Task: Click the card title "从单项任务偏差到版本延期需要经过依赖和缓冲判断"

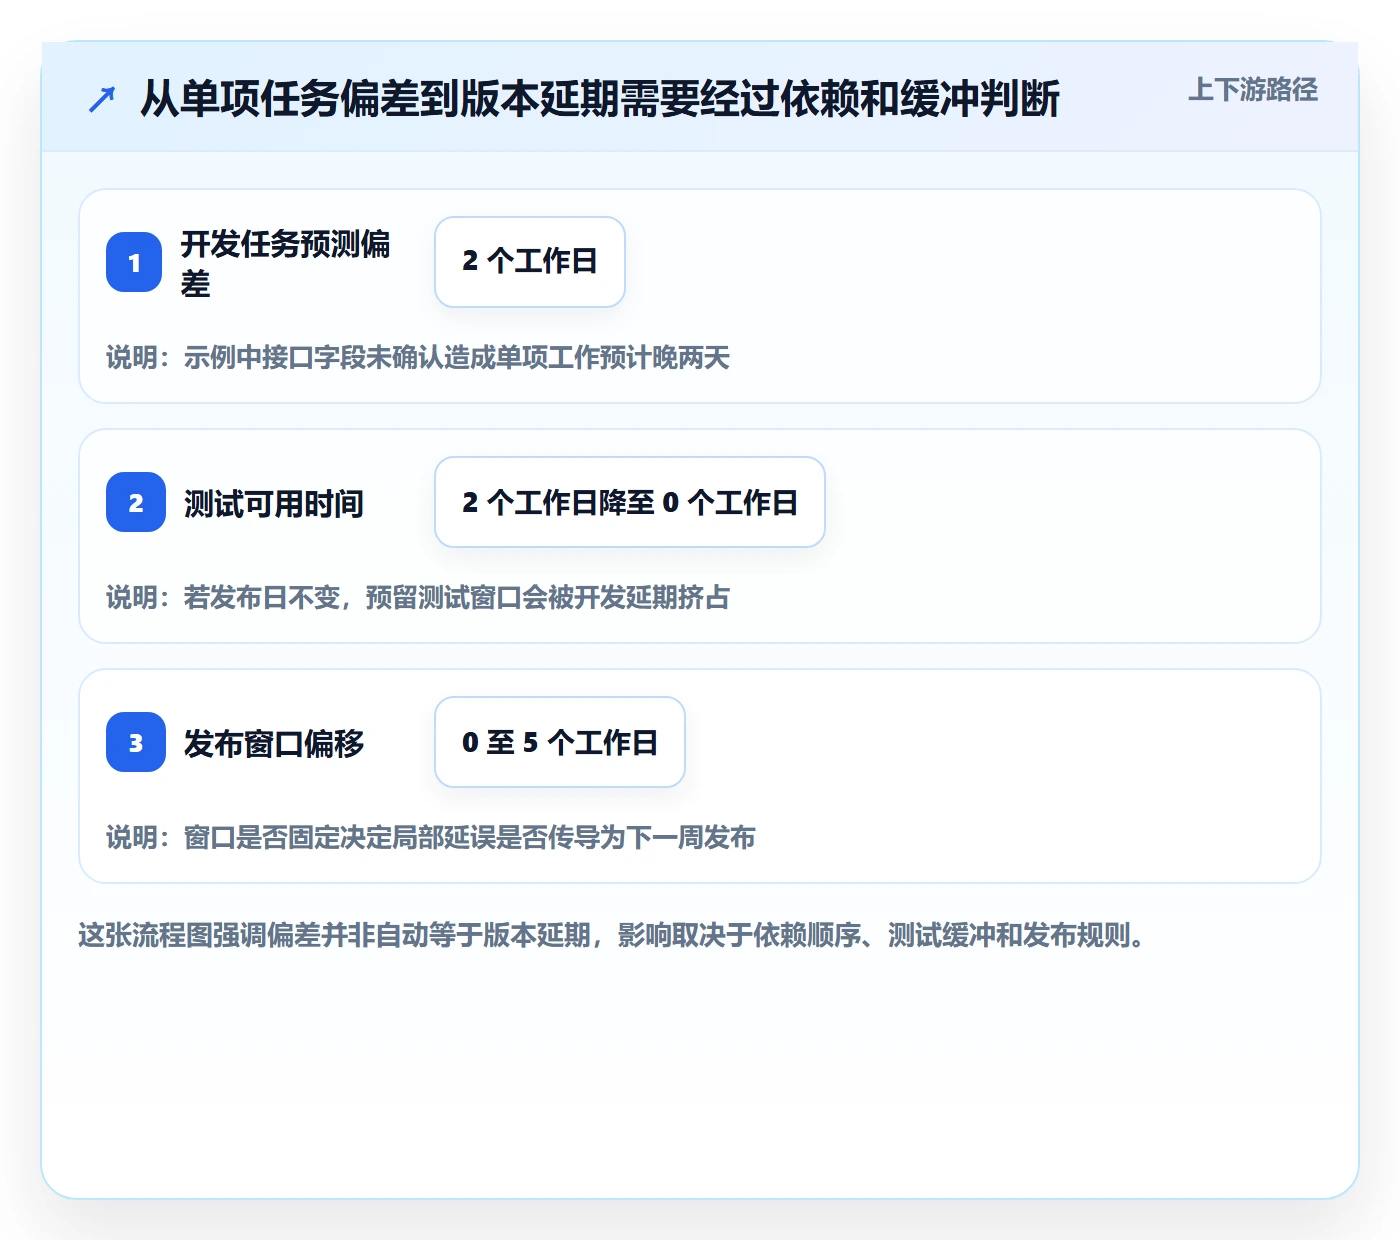Action: click(600, 99)
